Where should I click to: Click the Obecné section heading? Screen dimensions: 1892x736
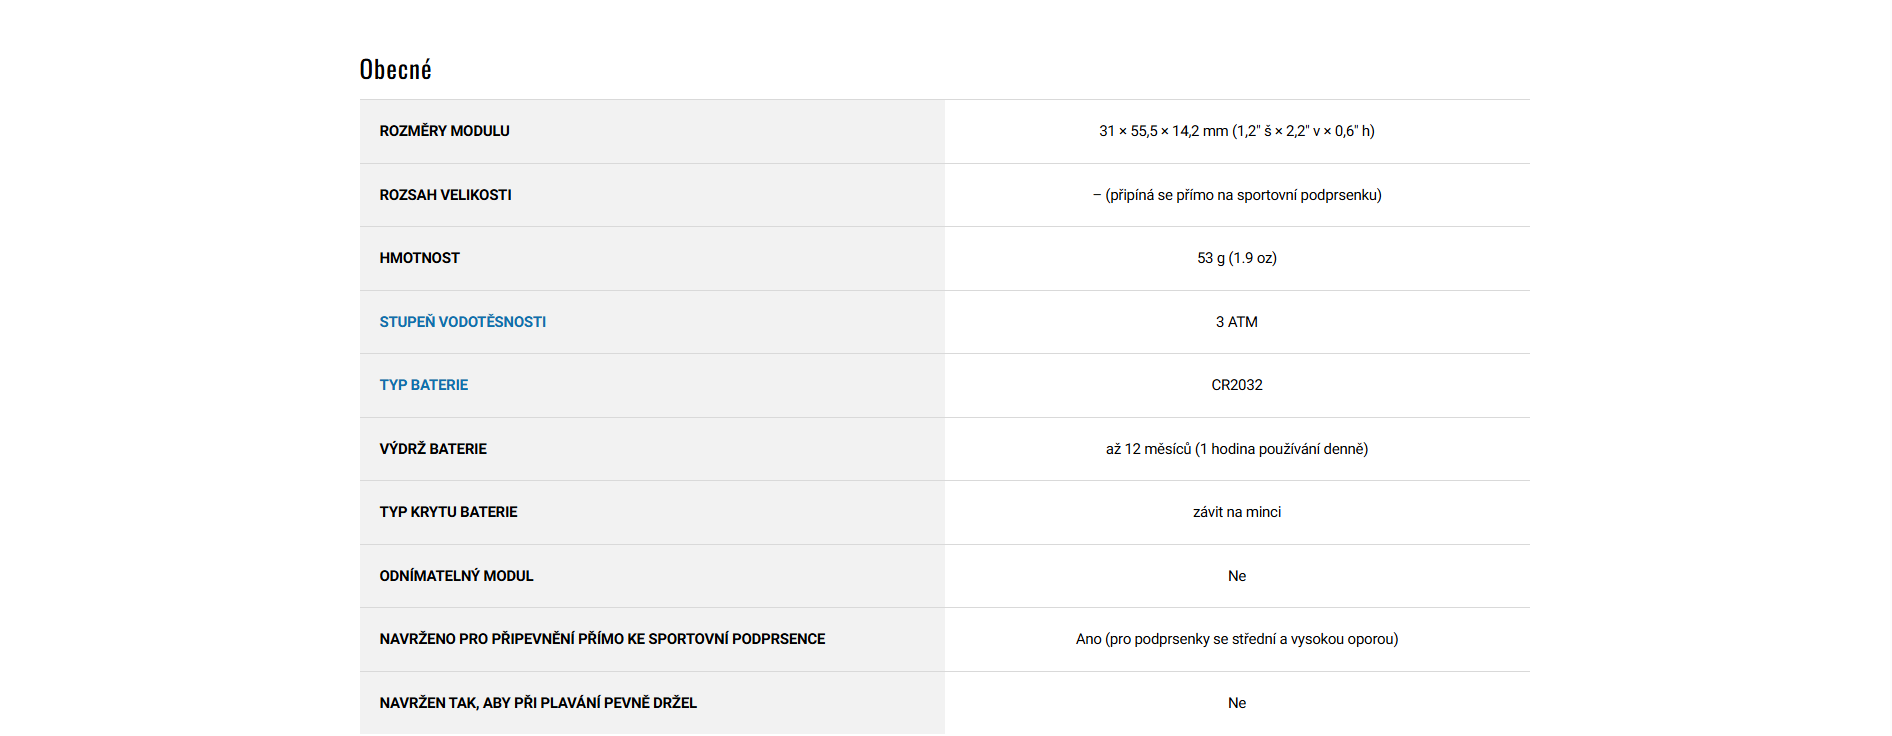[396, 70]
